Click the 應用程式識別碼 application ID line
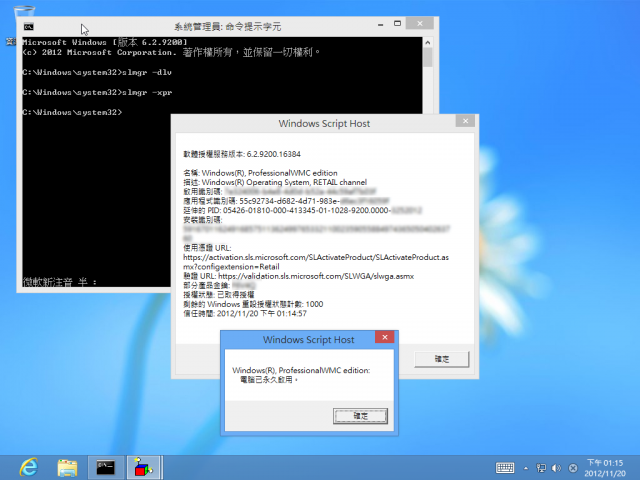The image size is (640, 480). 286,201
